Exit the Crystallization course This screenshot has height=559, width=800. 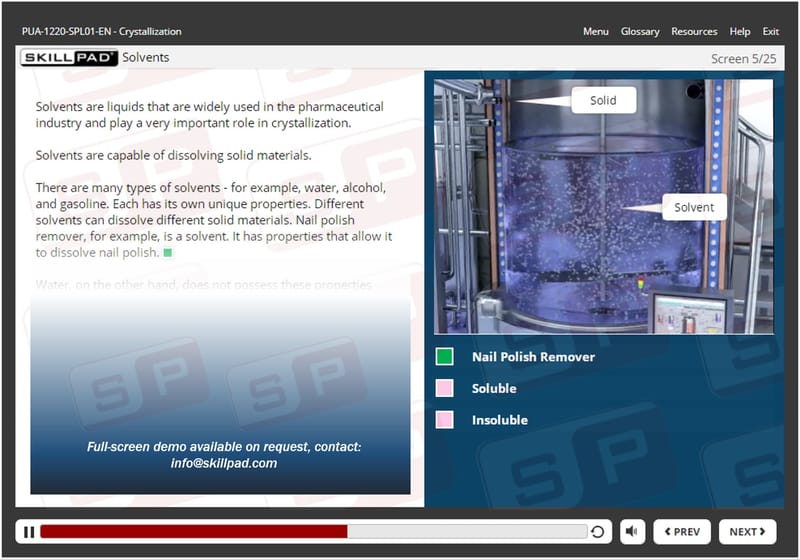click(770, 31)
